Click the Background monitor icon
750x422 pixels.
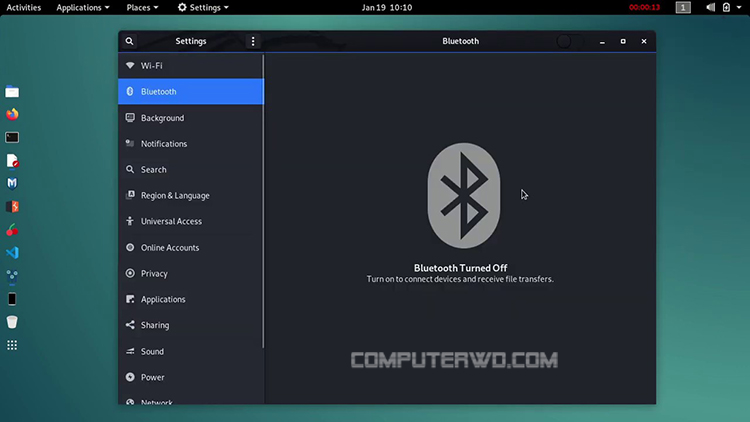point(130,117)
